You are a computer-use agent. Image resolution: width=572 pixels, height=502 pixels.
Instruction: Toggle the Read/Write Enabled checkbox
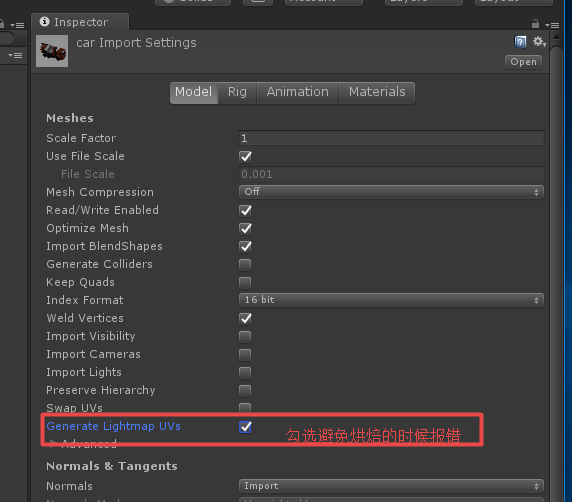click(245, 211)
